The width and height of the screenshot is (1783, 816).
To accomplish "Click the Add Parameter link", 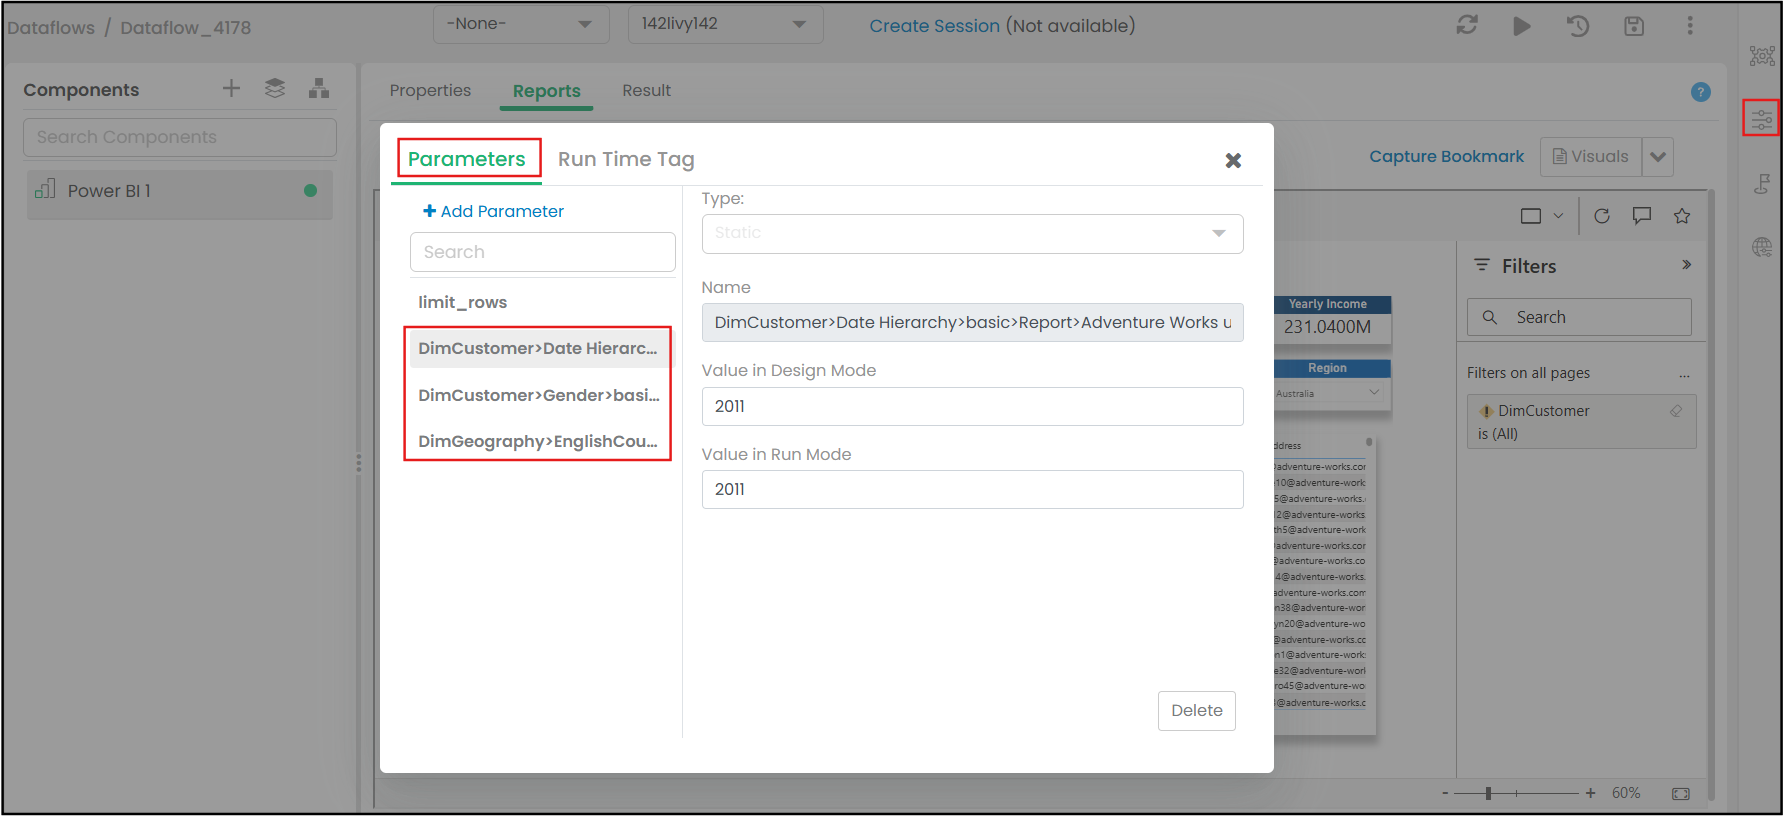I will click(x=494, y=211).
